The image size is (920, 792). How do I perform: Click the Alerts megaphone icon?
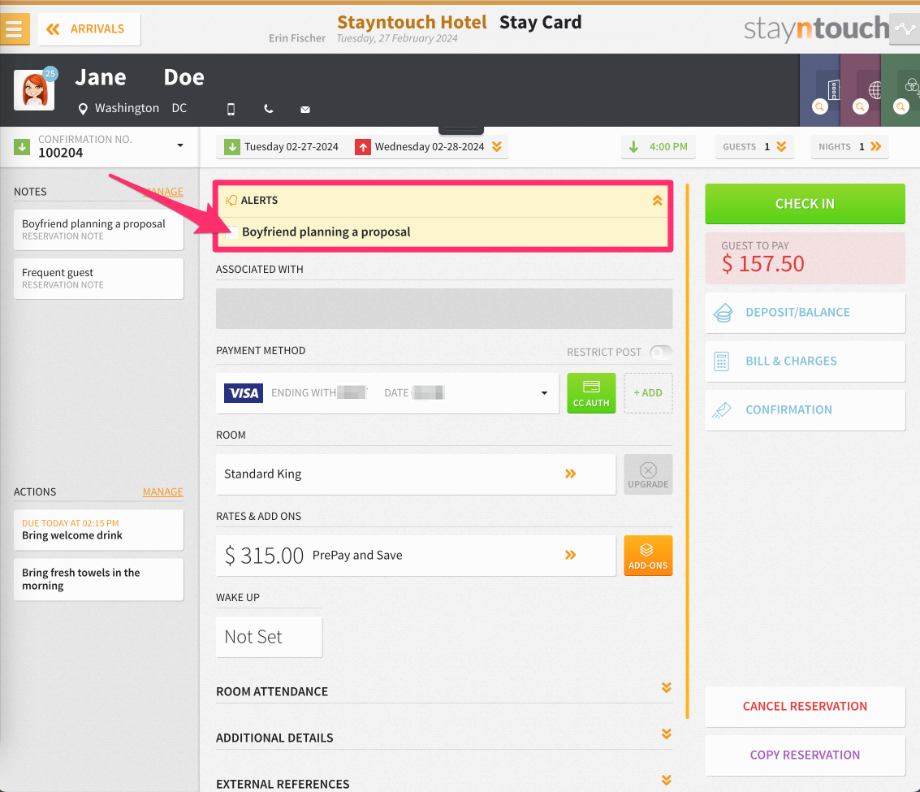tap(231, 201)
